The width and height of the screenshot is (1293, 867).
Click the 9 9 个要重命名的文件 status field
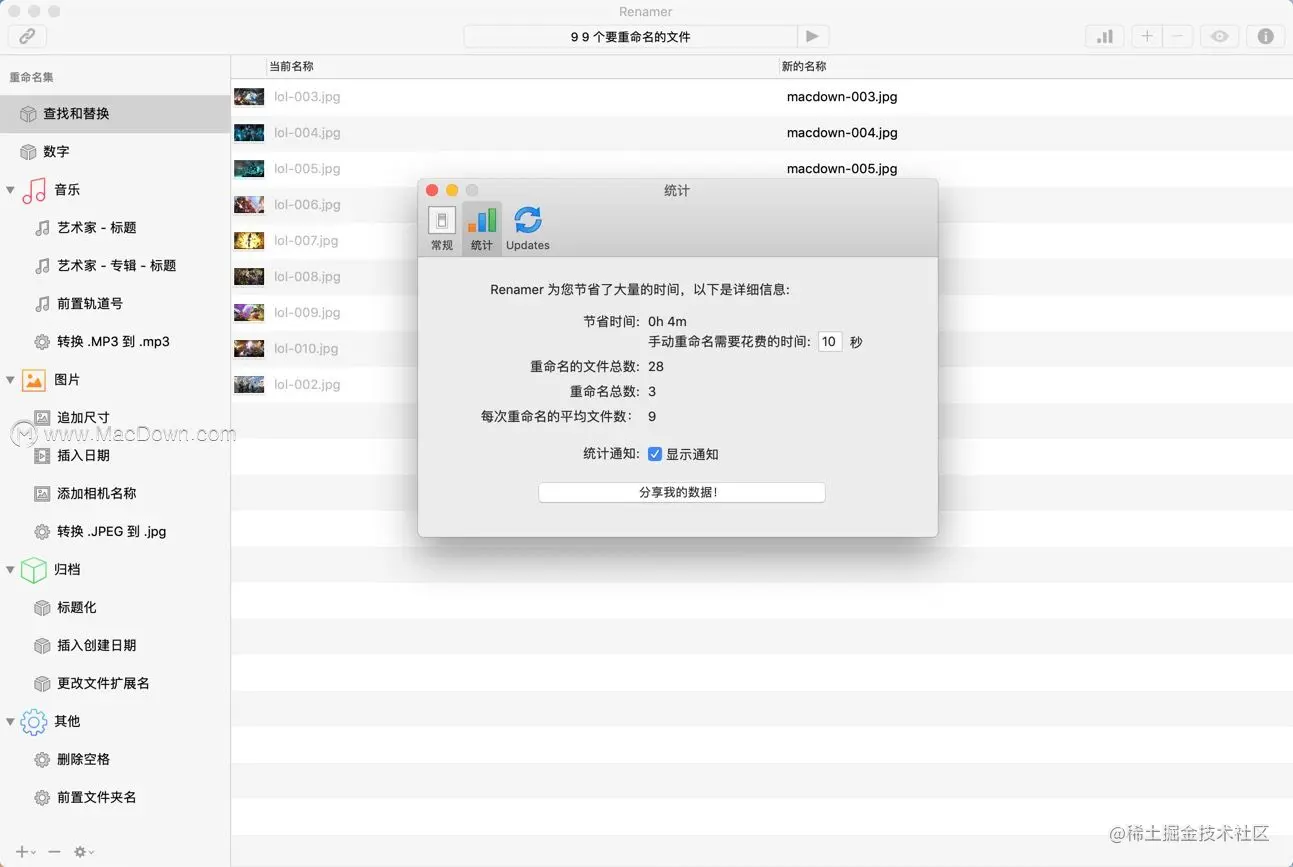pyautogui.click(x=631, y=36)
